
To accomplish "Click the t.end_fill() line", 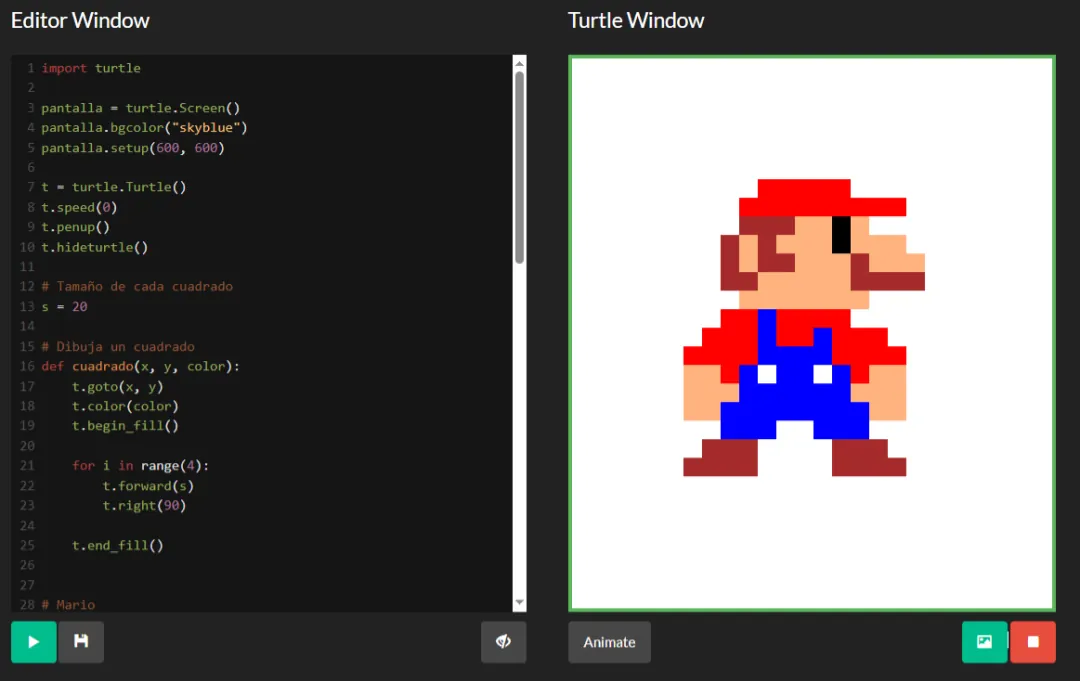I will coord(118,545).
